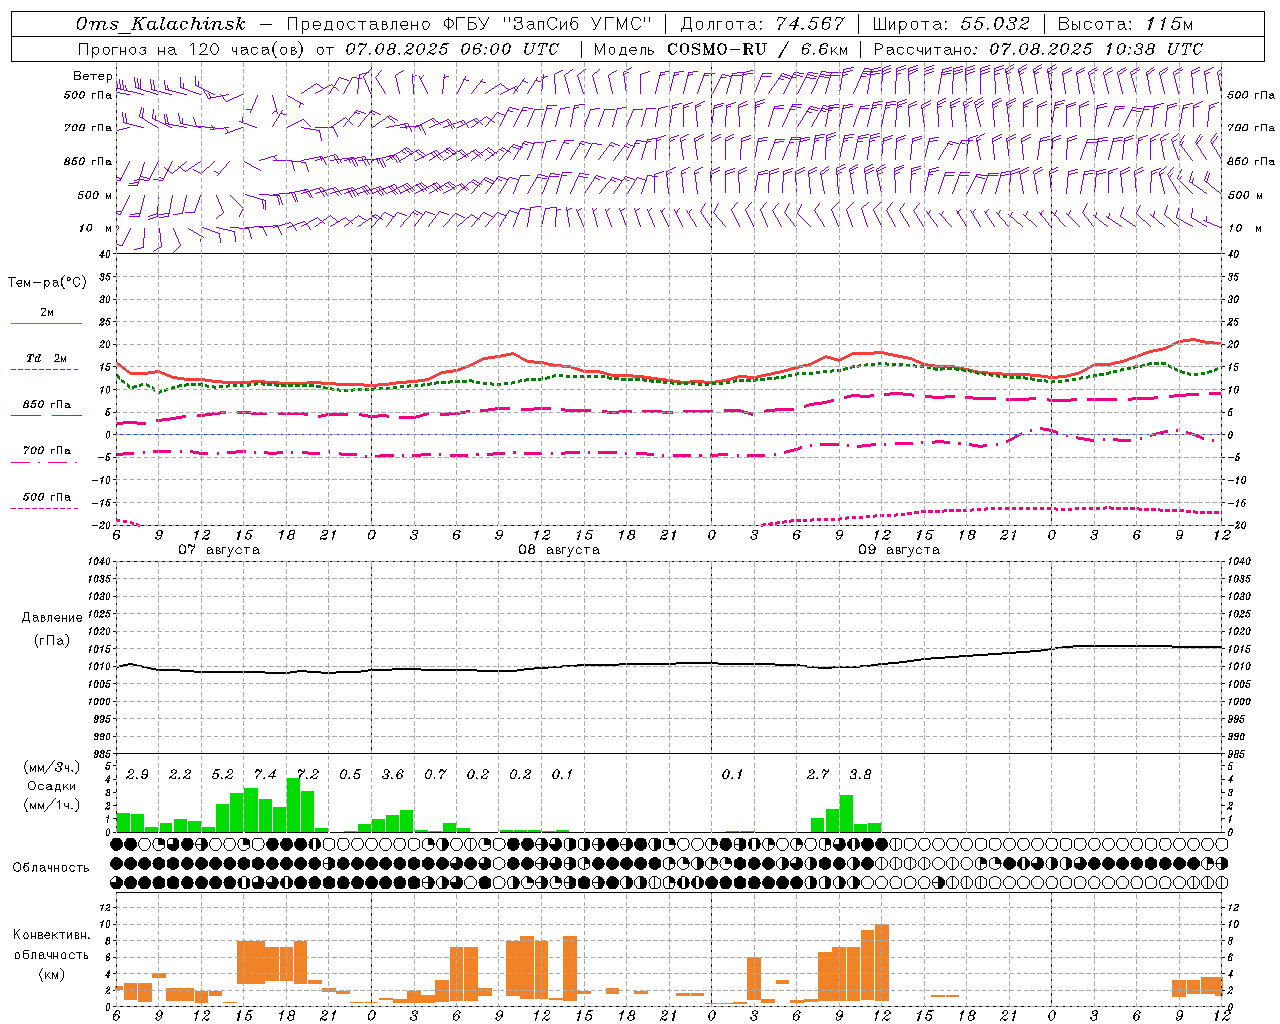Click the 3.6 precipitation total value
This screenshot has height=1024, width=1280.
tap(393, 774)
